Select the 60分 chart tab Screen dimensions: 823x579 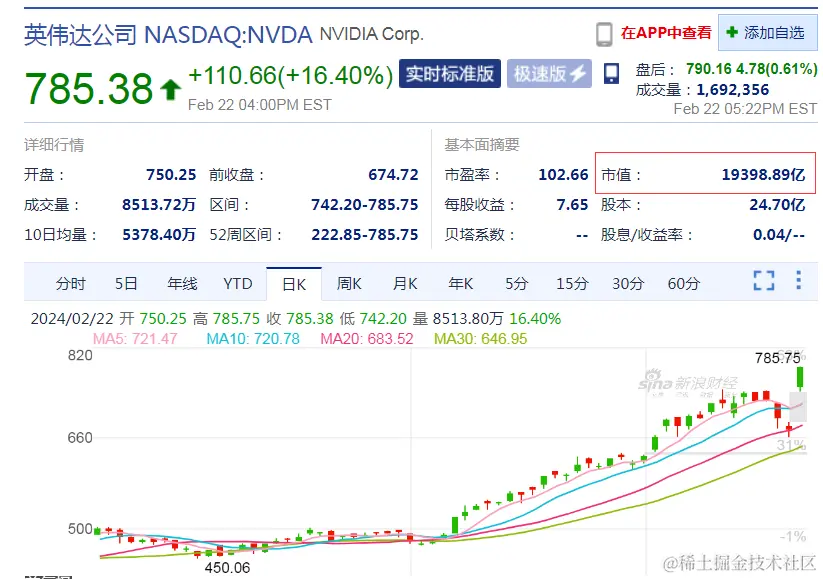pos(683,284)
